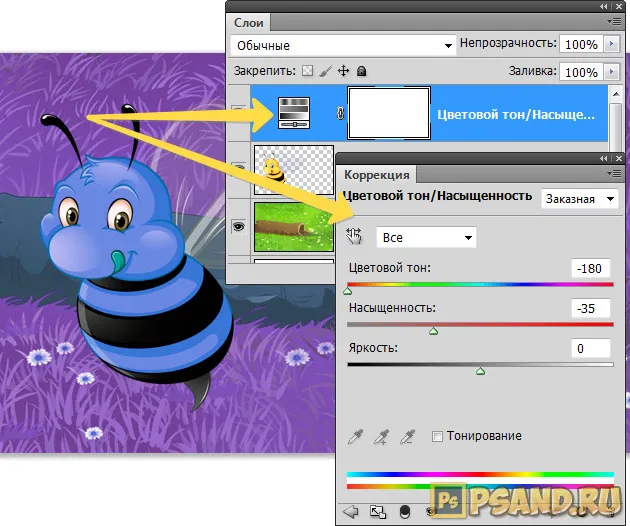The image size is (630, 526).
Task: Toggle adjustment layer visibility eye in Коррекция
Action: pos(430,512)
